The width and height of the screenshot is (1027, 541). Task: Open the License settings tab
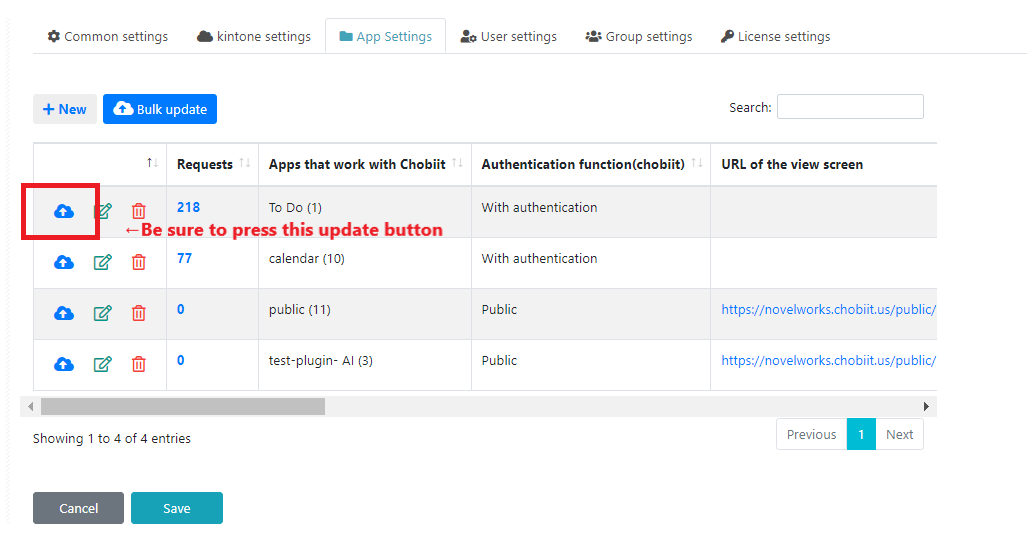[775, 37]
